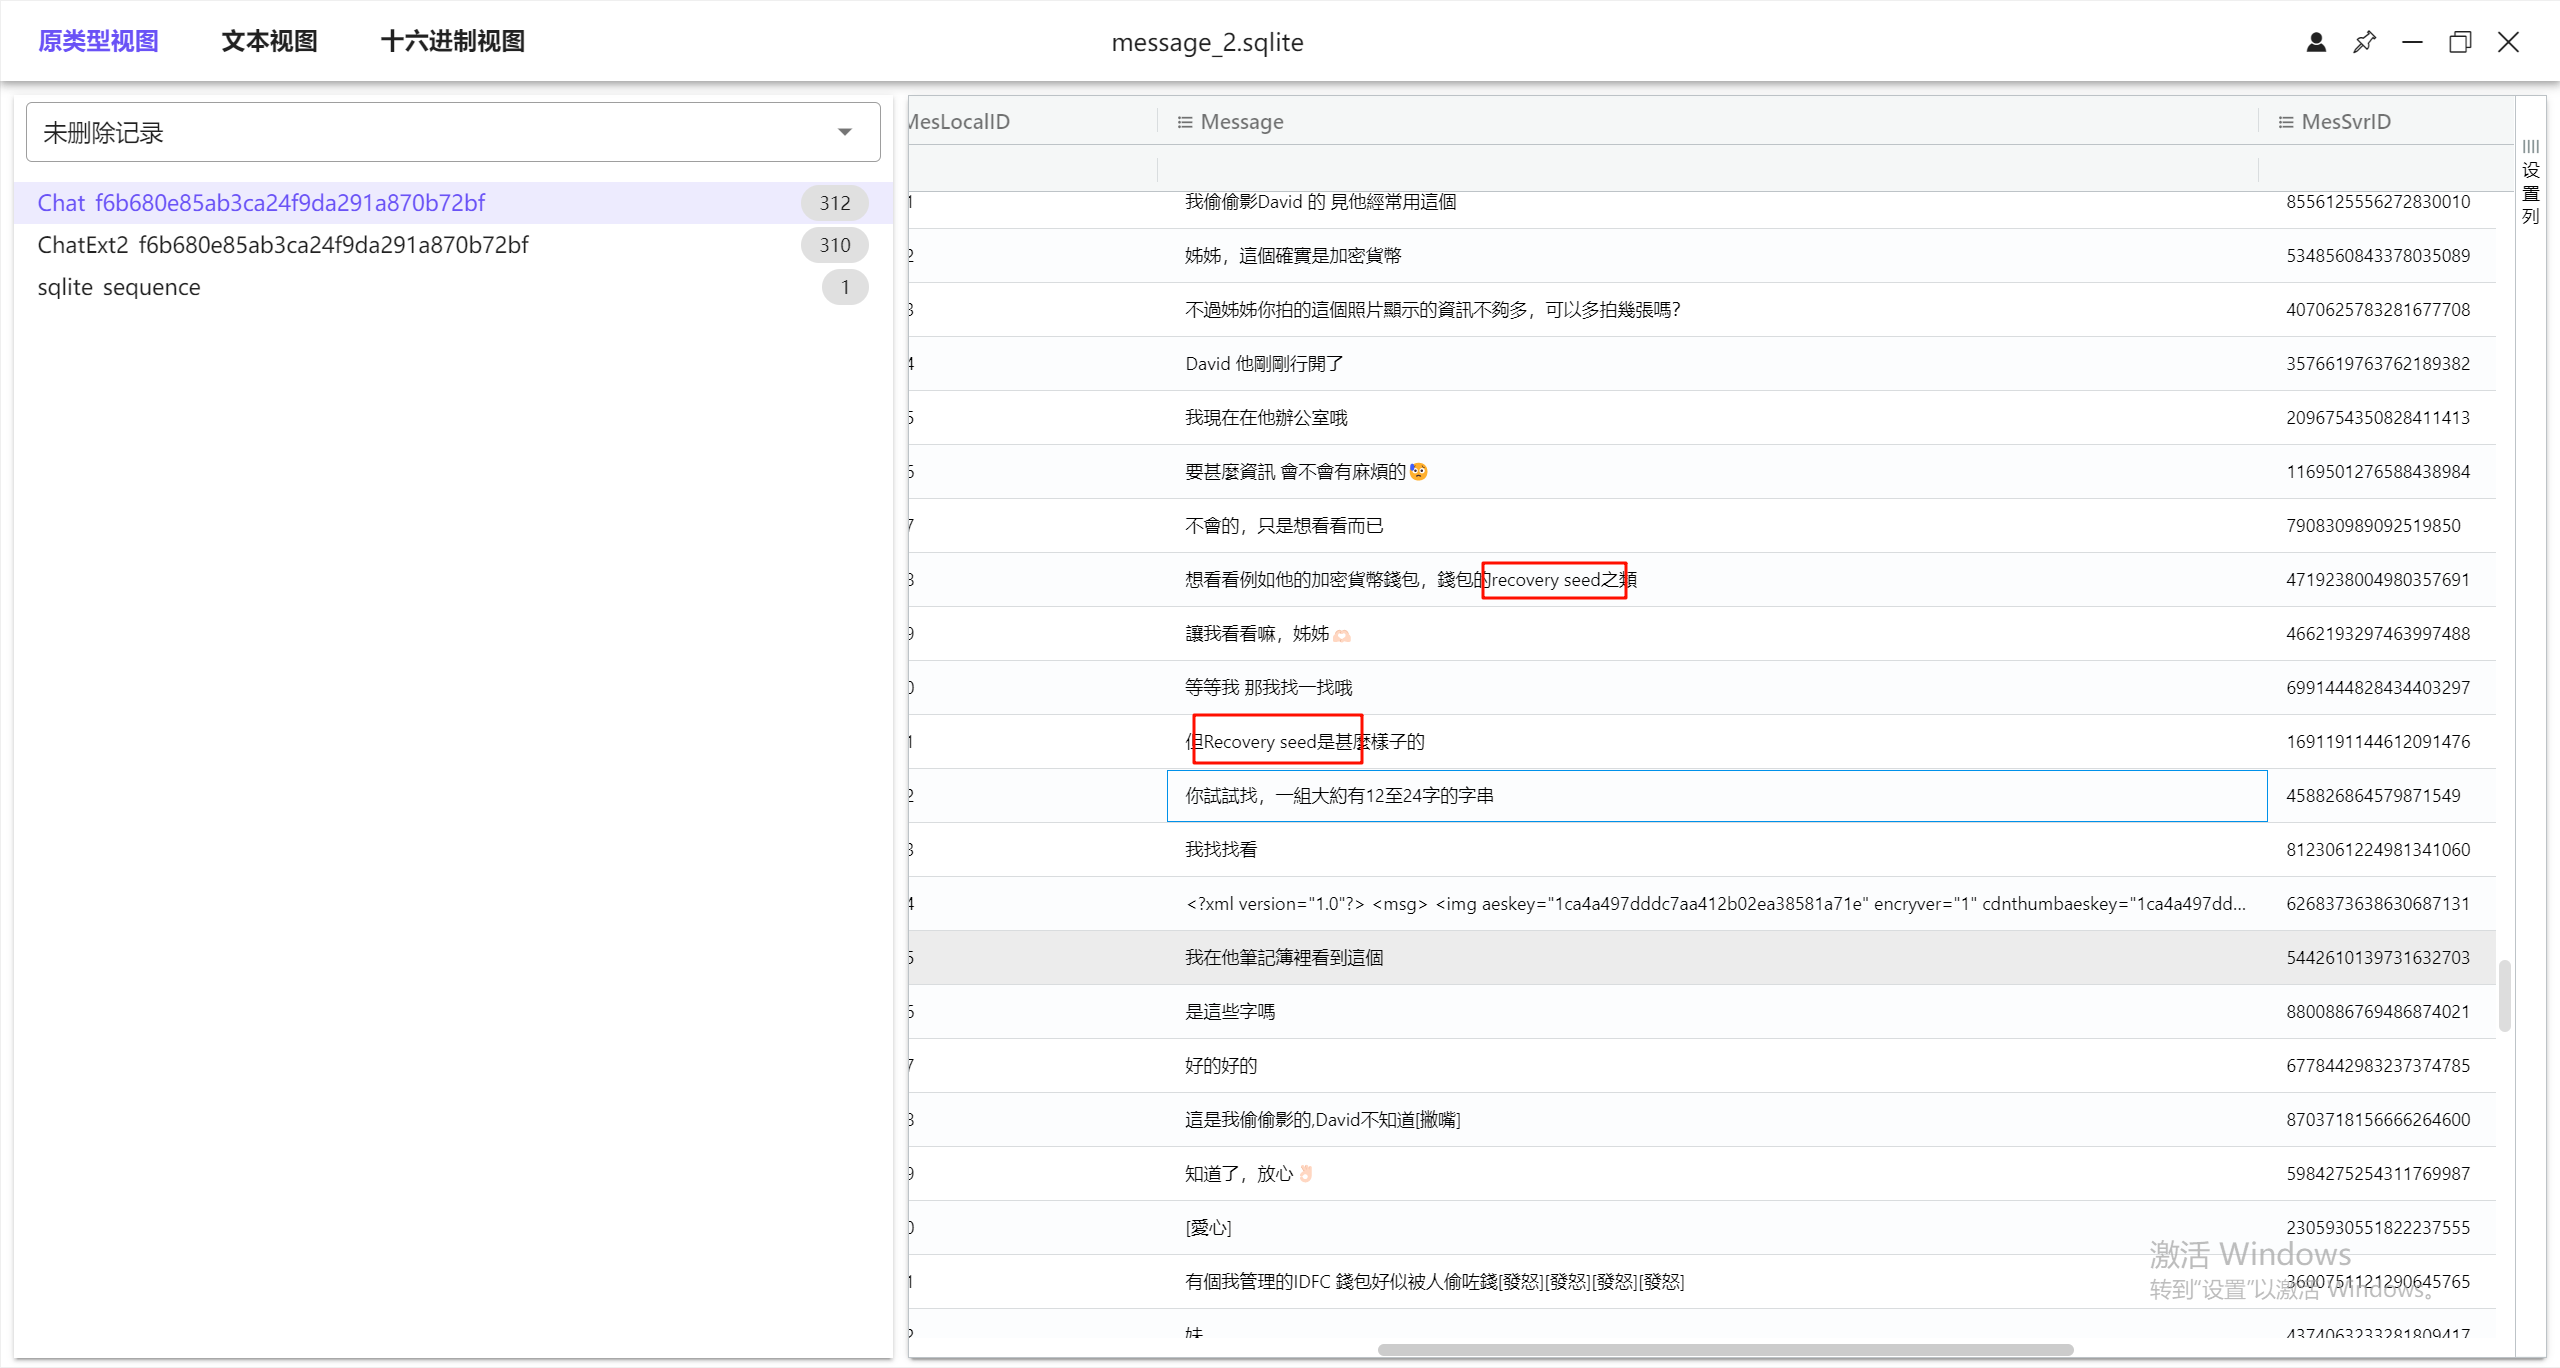Select the sqlite_sequence table
Screen dimensions: 2560x1368
(x=119, y=287)
